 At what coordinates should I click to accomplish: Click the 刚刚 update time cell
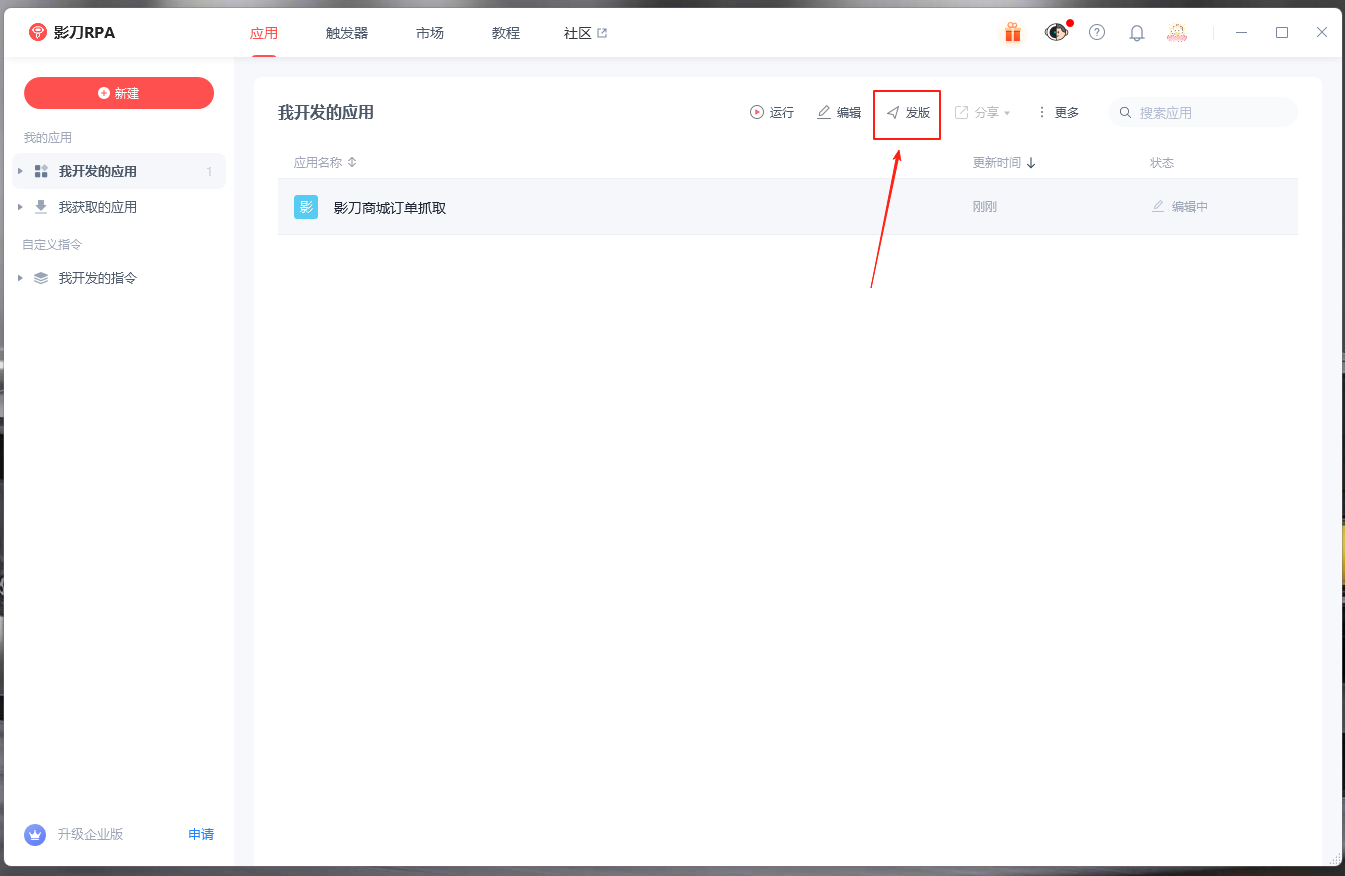(x=985, y=207)
